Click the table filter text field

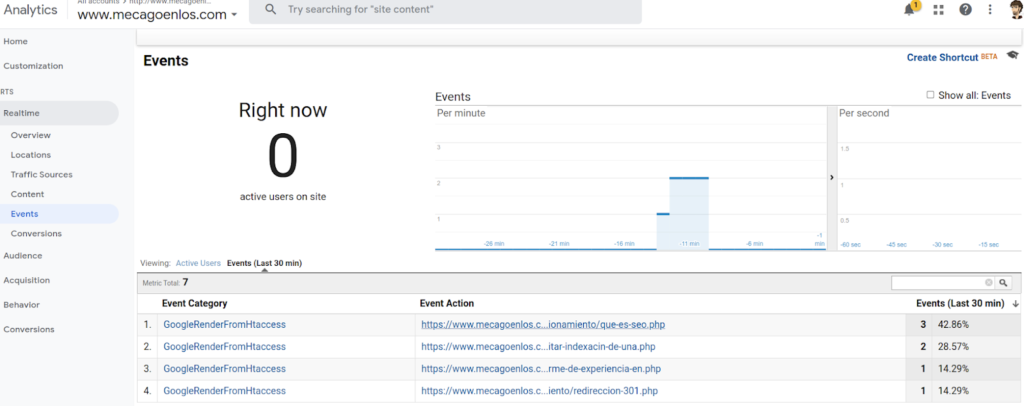pos(938,283)
